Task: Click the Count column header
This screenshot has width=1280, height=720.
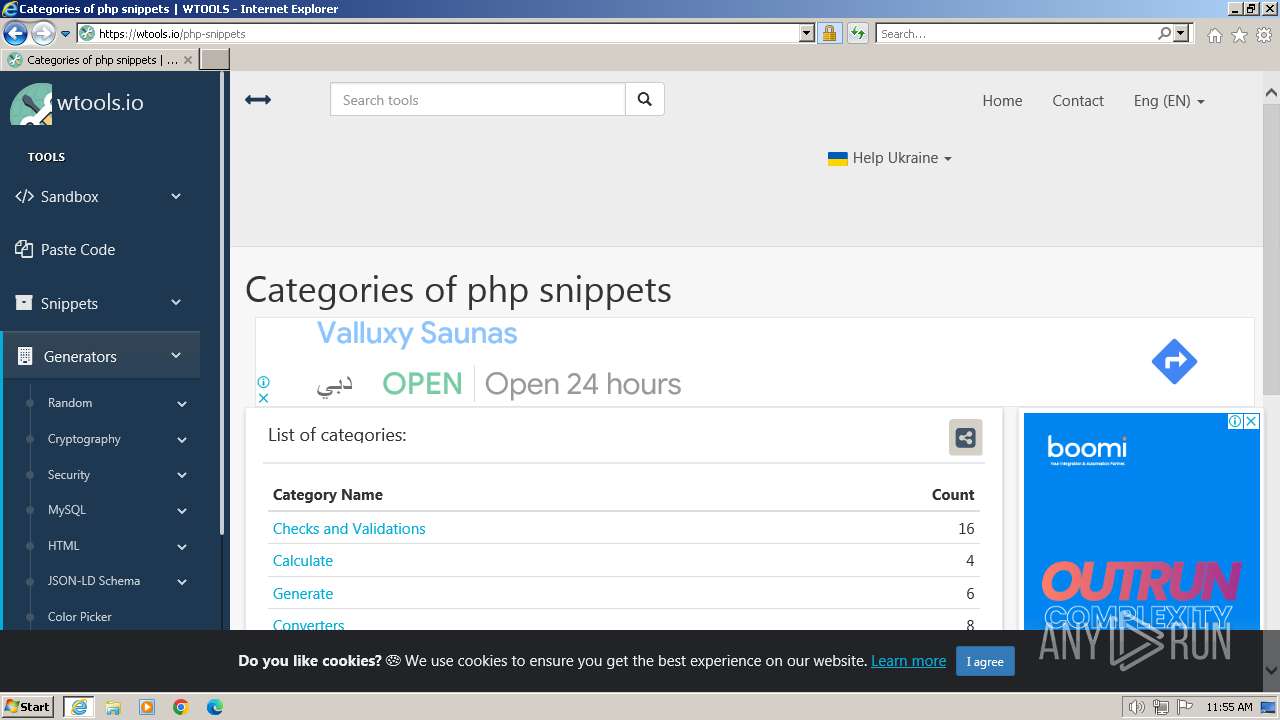Action: [952, 495]
